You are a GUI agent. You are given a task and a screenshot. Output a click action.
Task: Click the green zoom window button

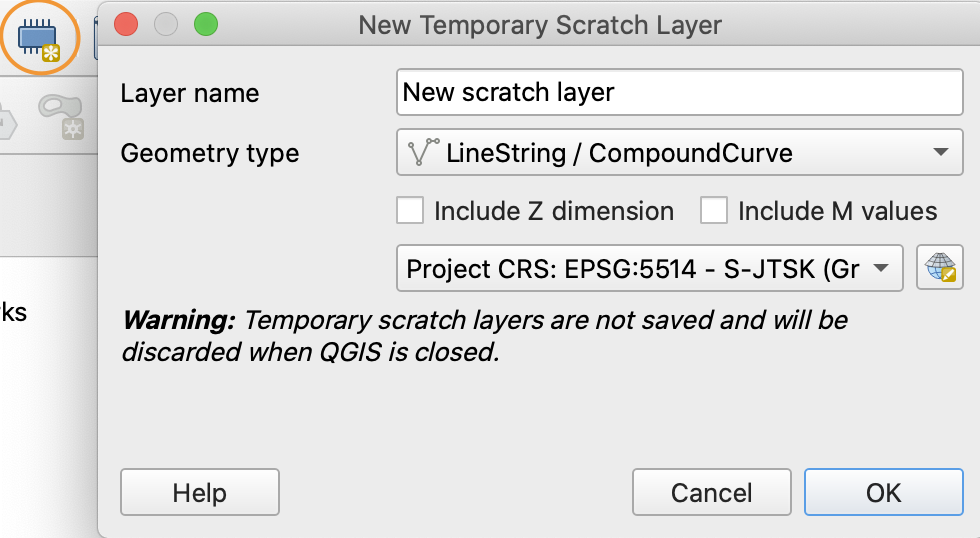[206, 25]
